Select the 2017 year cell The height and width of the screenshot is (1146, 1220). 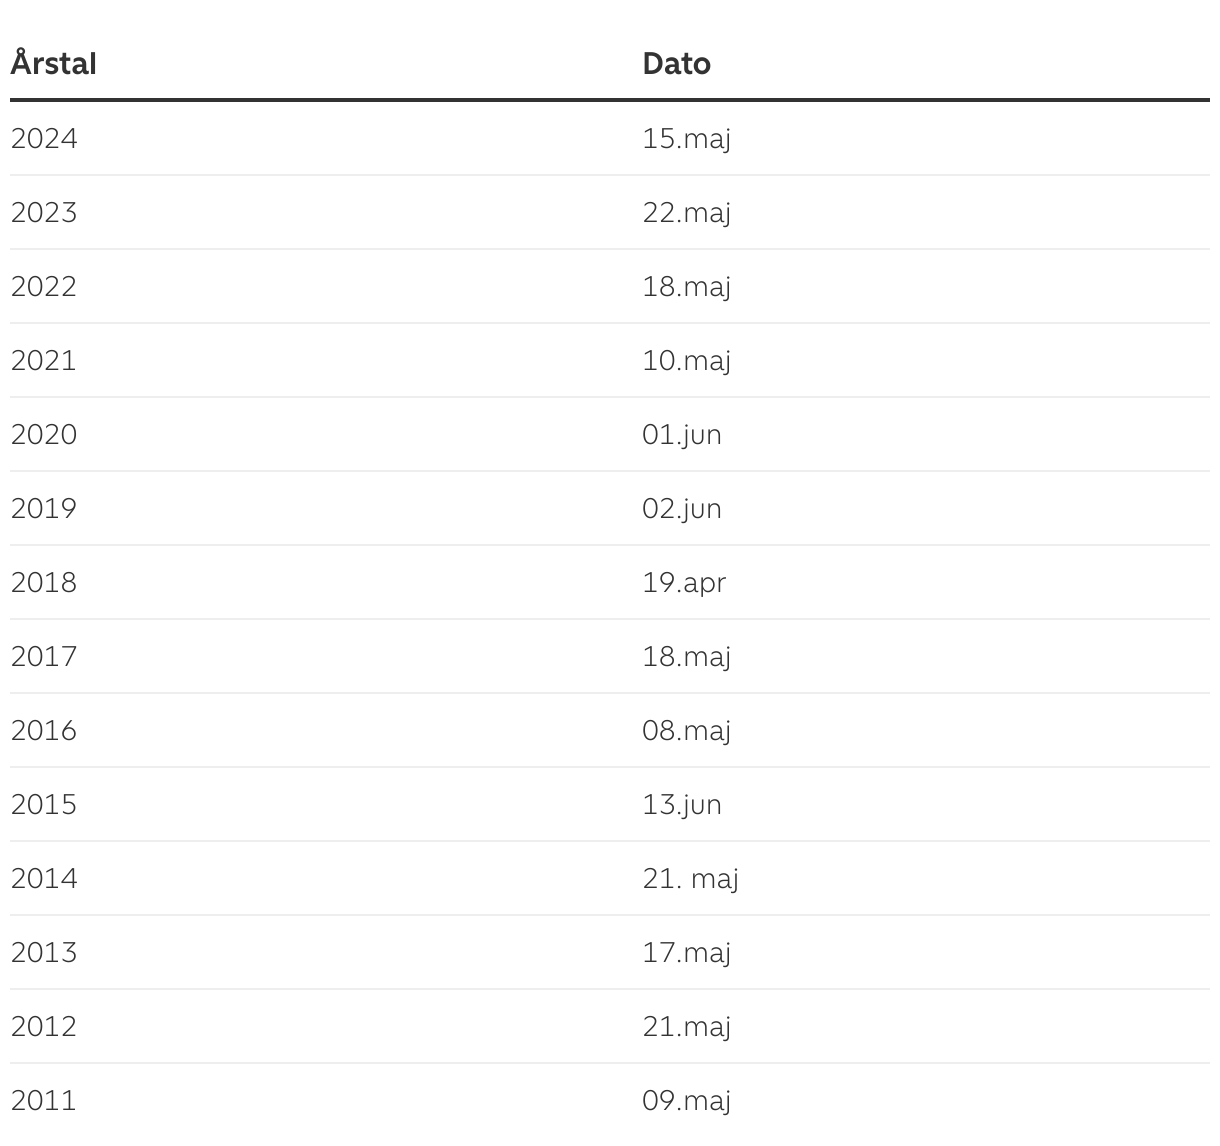coord(44,656)
